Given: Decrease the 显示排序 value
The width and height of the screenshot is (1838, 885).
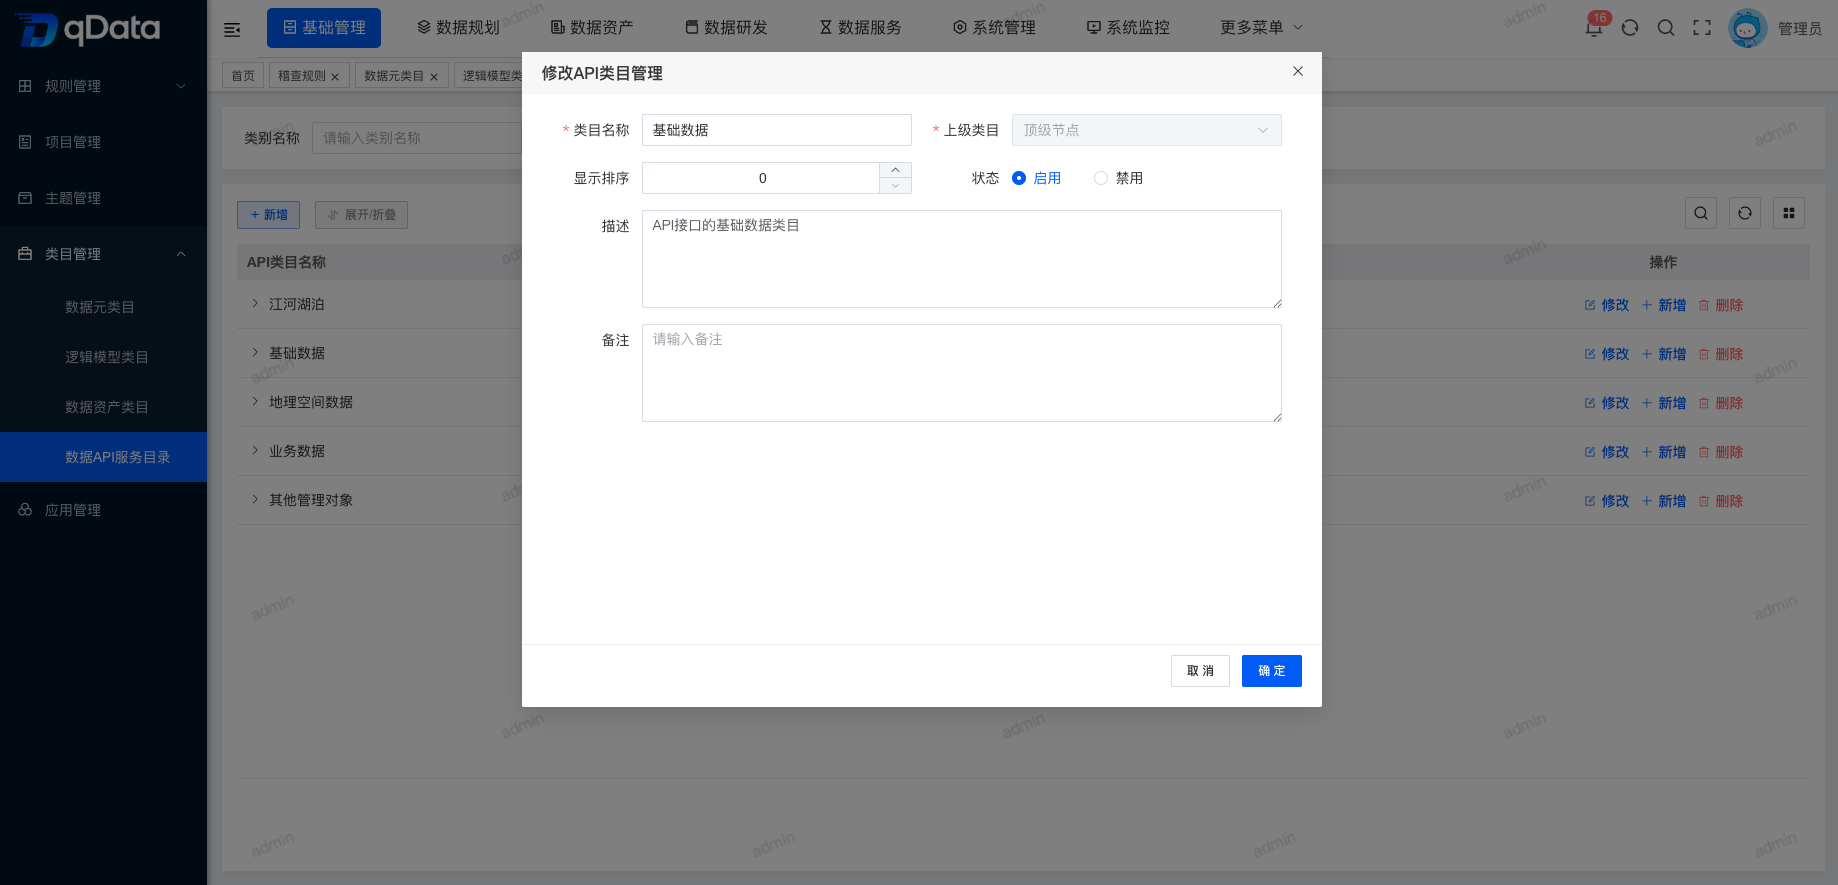Looking at the screenshot, I should [895, 186].
